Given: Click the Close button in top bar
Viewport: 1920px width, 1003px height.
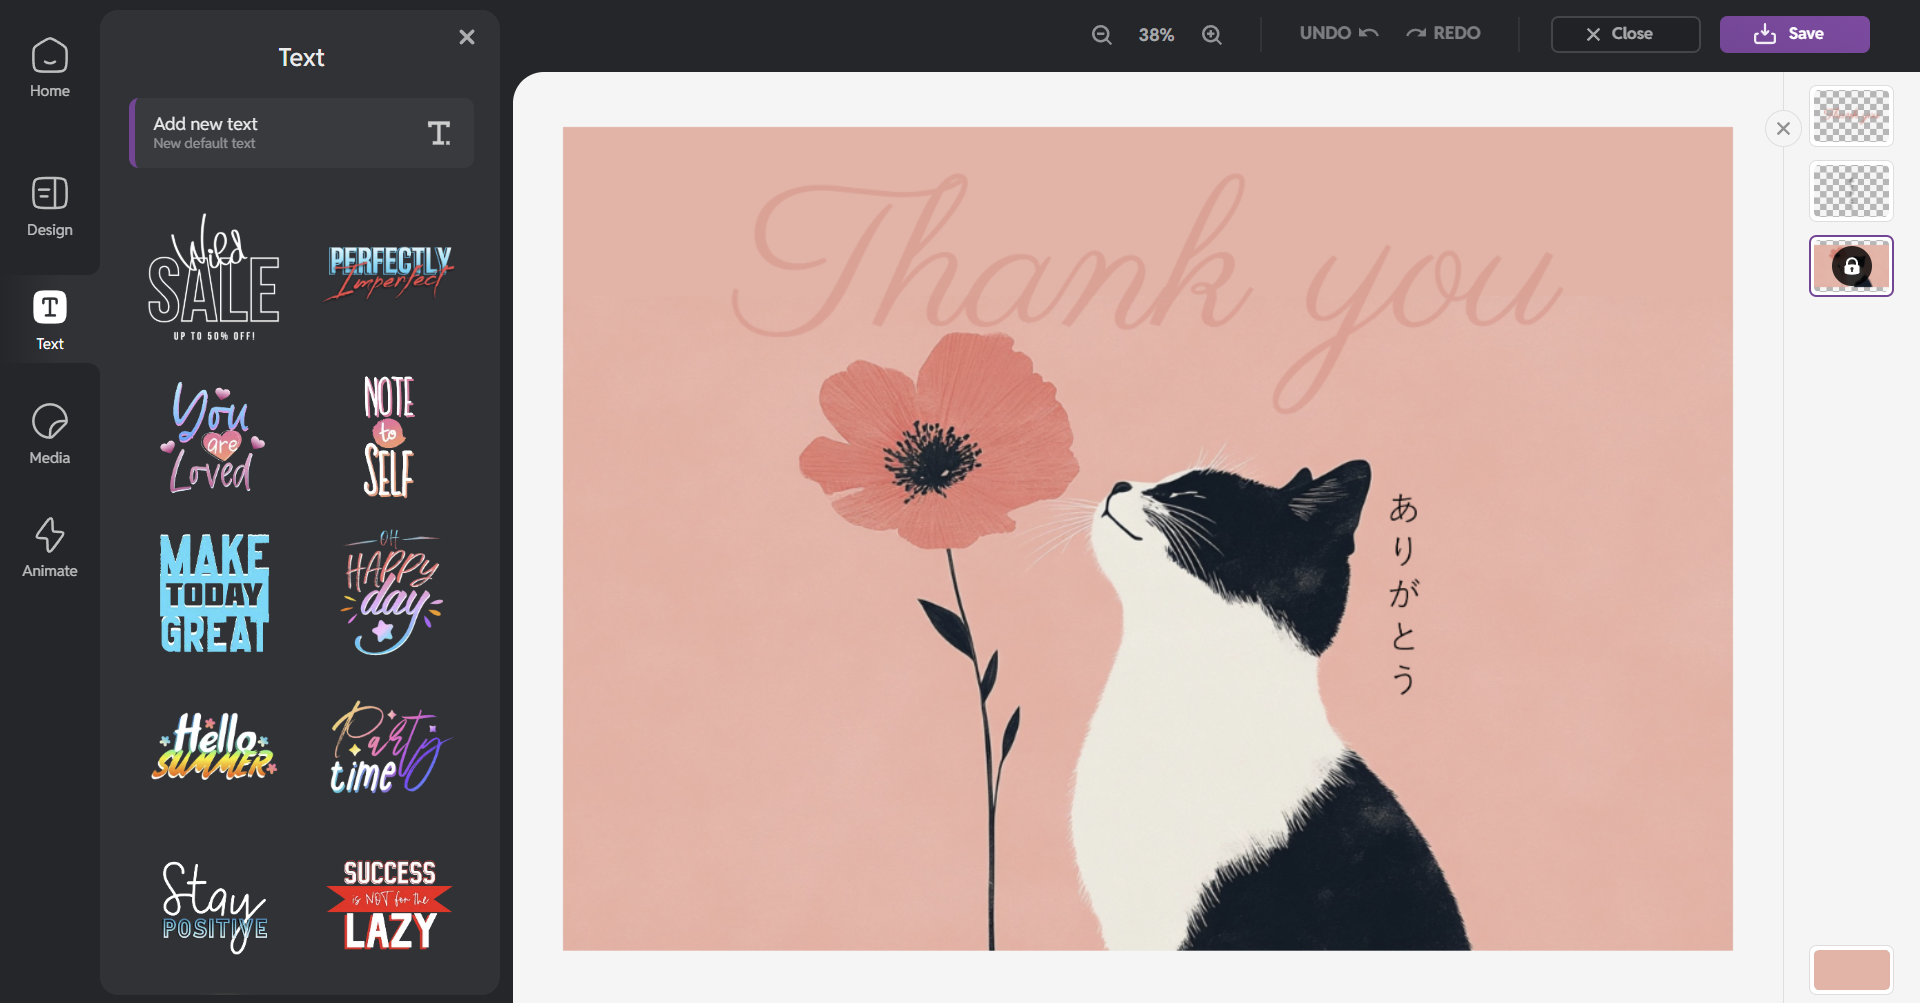Looking at the screenshot, I should point(1625,34).
